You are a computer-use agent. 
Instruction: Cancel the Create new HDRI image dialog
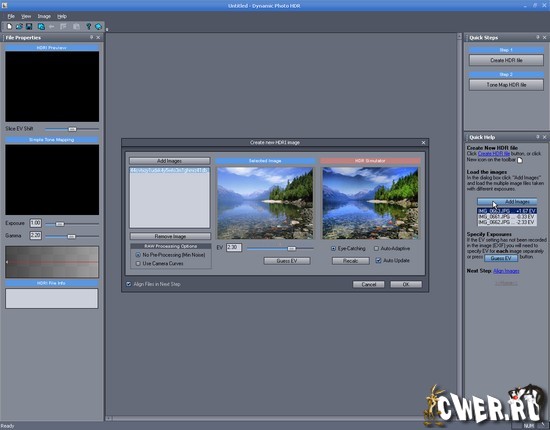368,284
